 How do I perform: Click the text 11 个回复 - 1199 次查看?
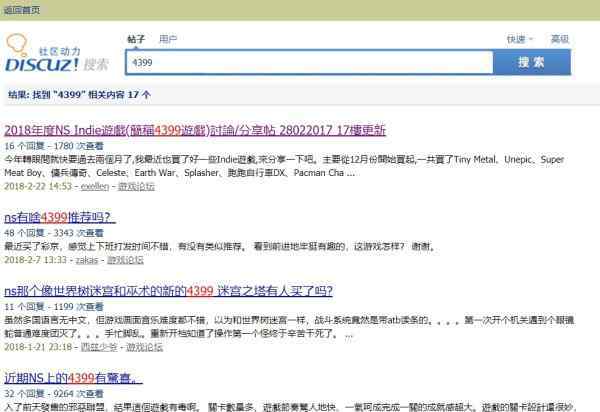54,307
